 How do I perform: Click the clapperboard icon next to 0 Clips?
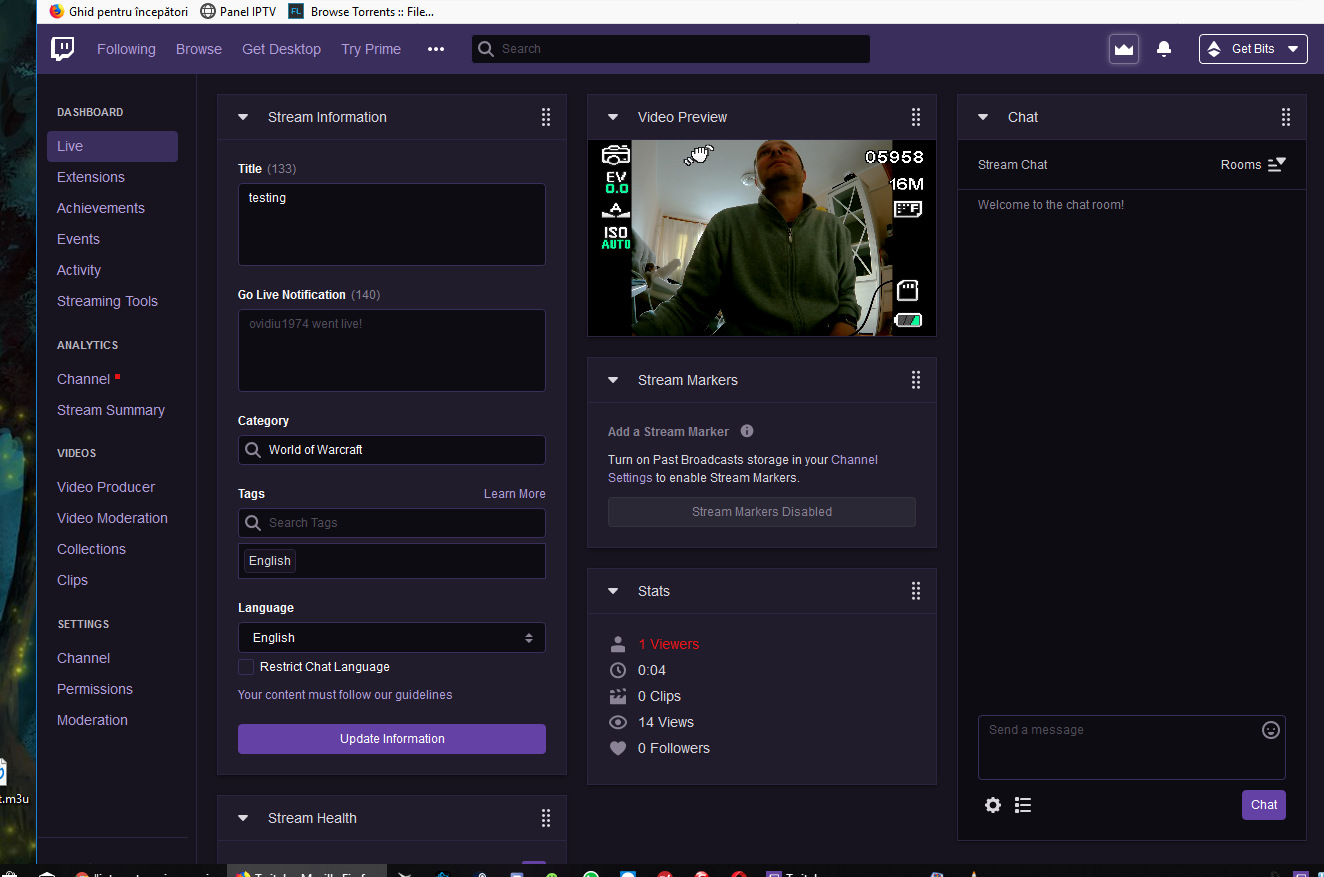[618, 696]
